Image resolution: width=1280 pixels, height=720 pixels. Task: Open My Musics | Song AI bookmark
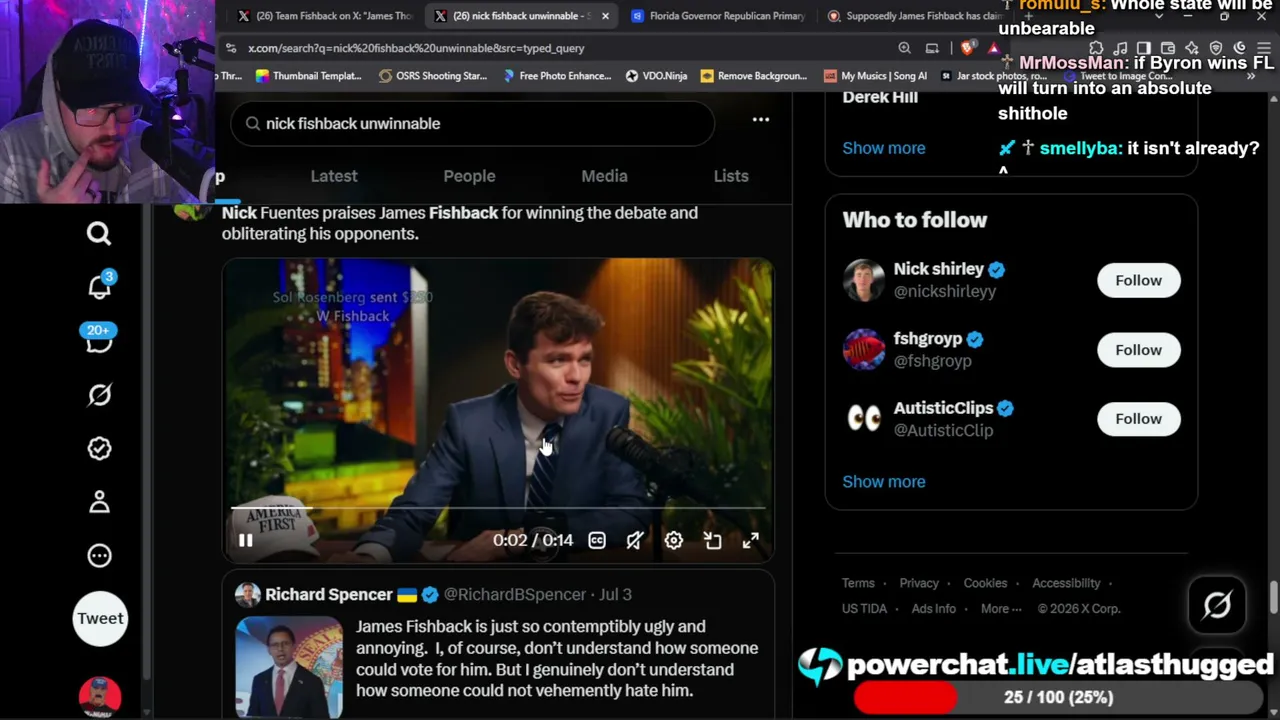pyautogui.click(x=875, y=76)
